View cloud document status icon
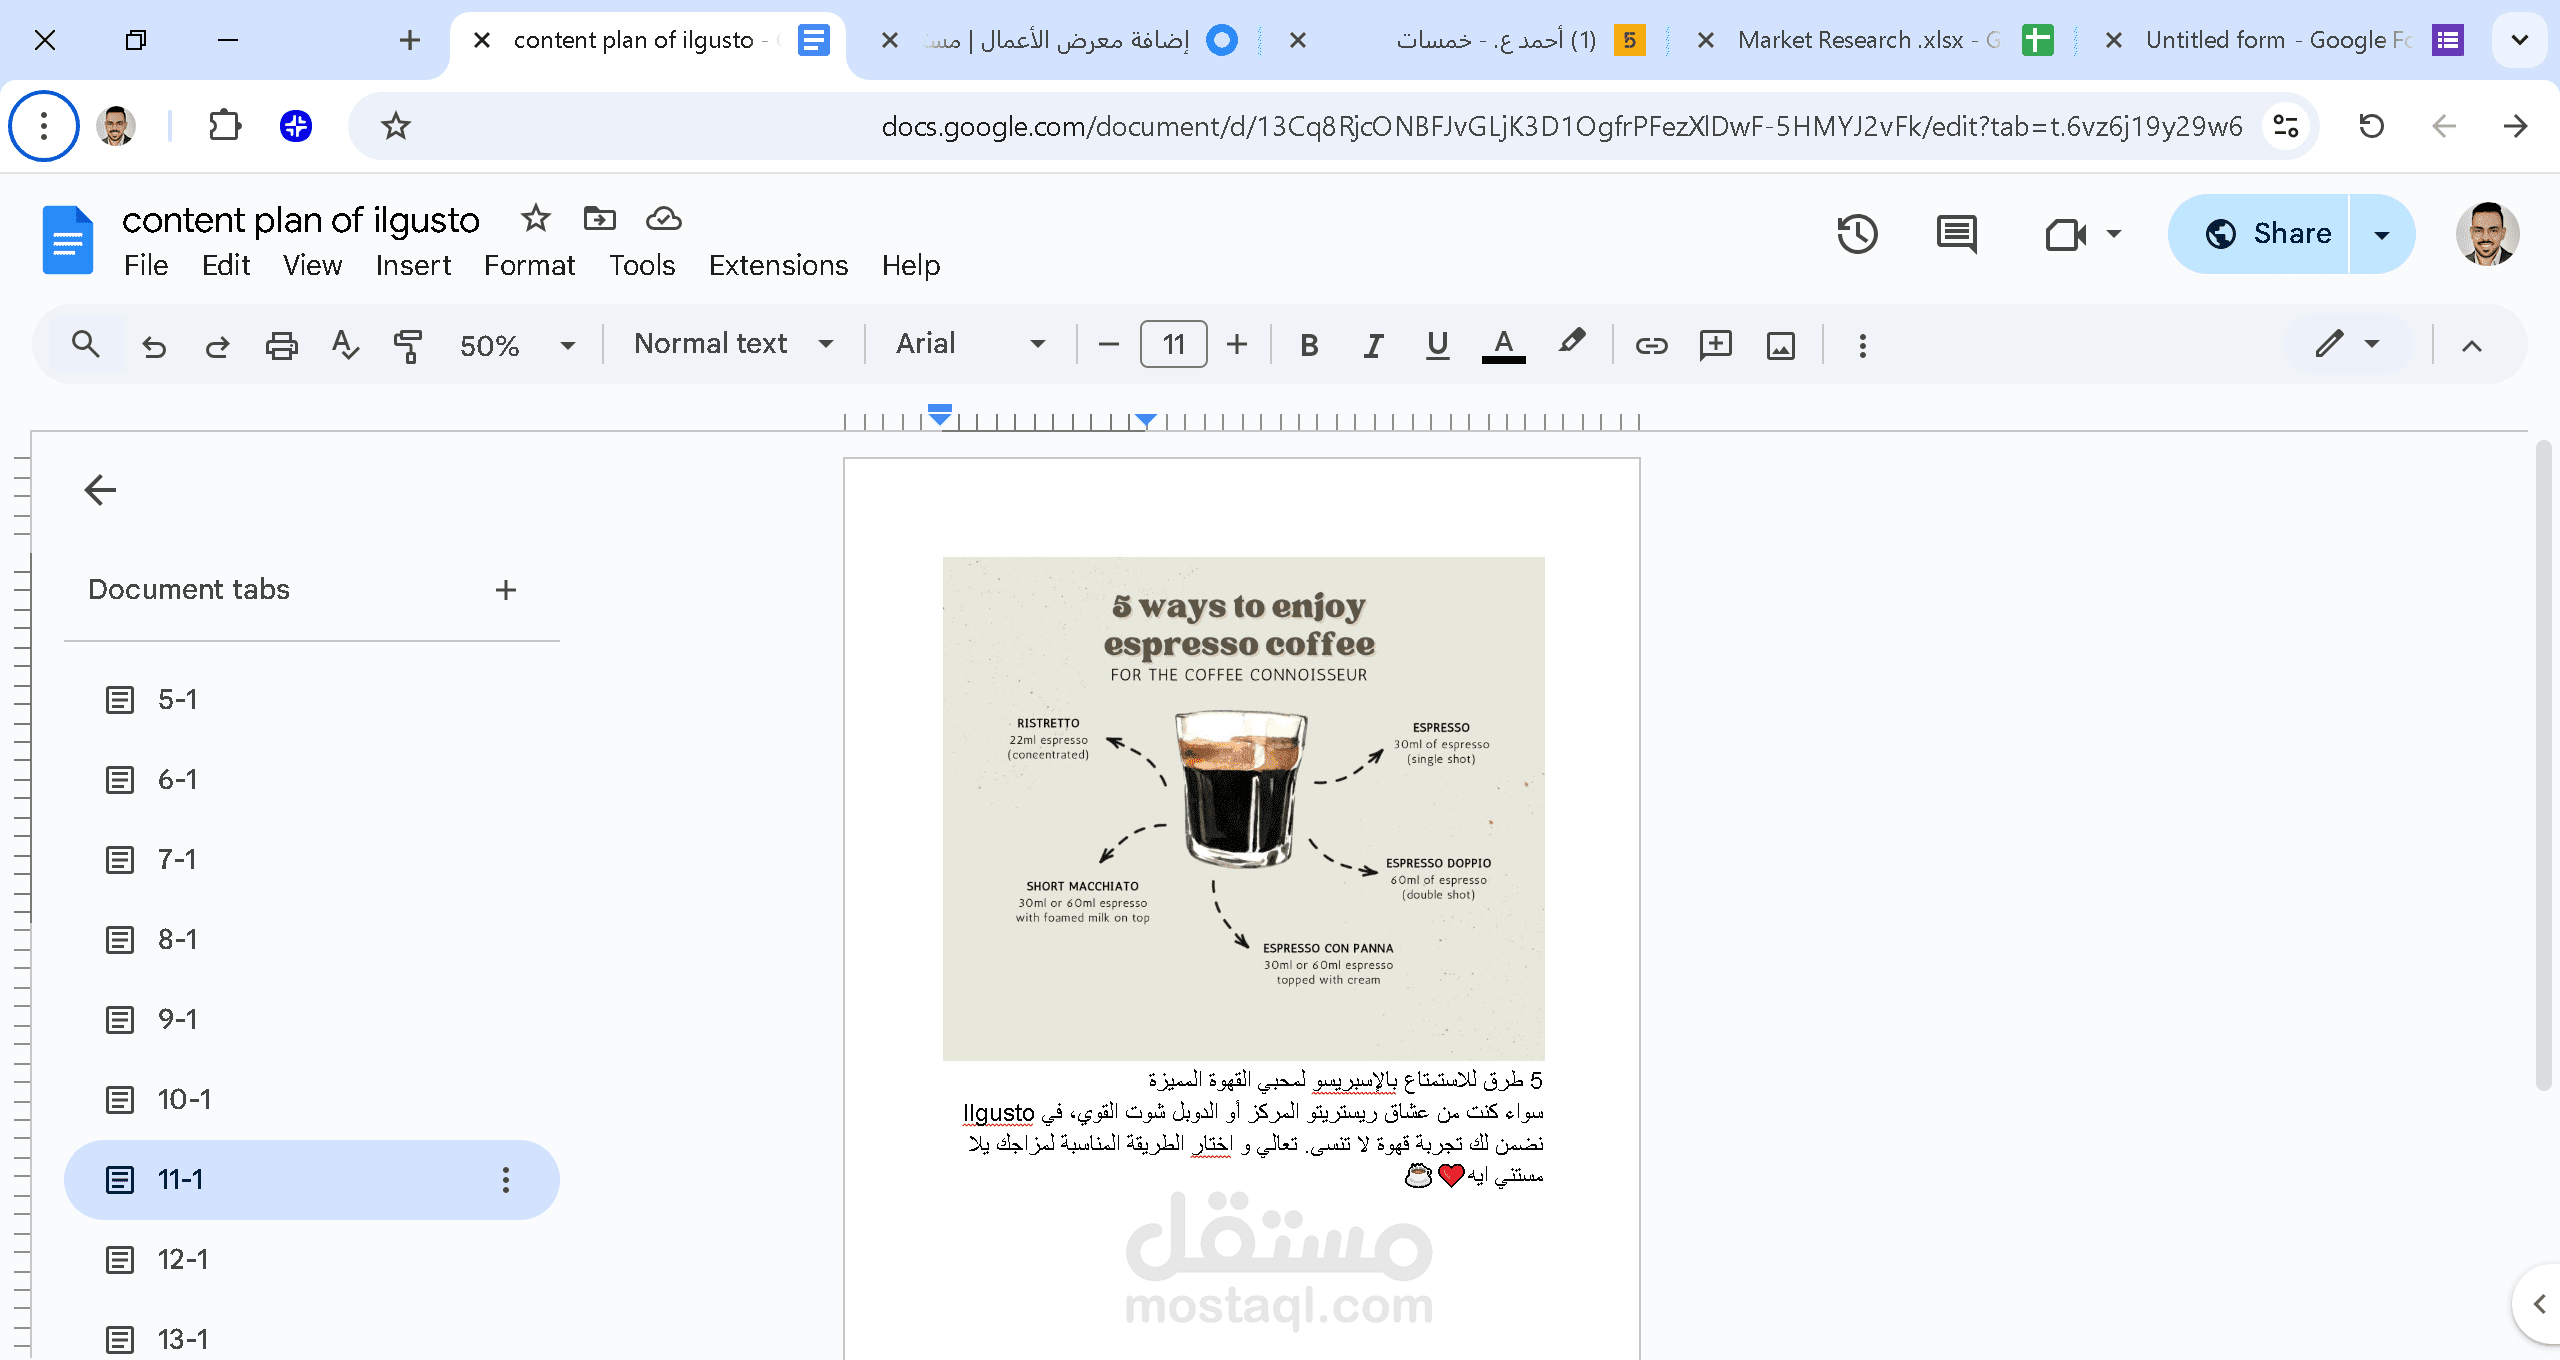The width and height of the screenshot is (2560, 1360). pos(664,218)
